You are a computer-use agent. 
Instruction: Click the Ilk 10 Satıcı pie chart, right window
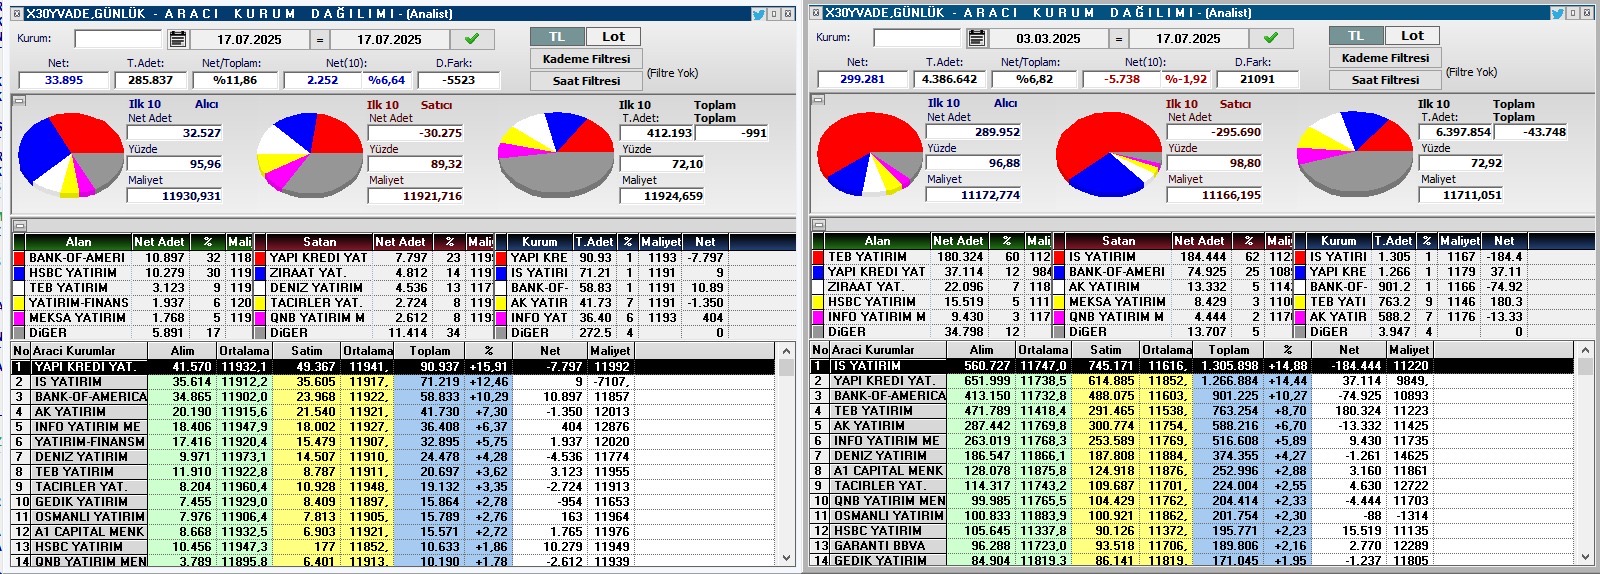1109,154
